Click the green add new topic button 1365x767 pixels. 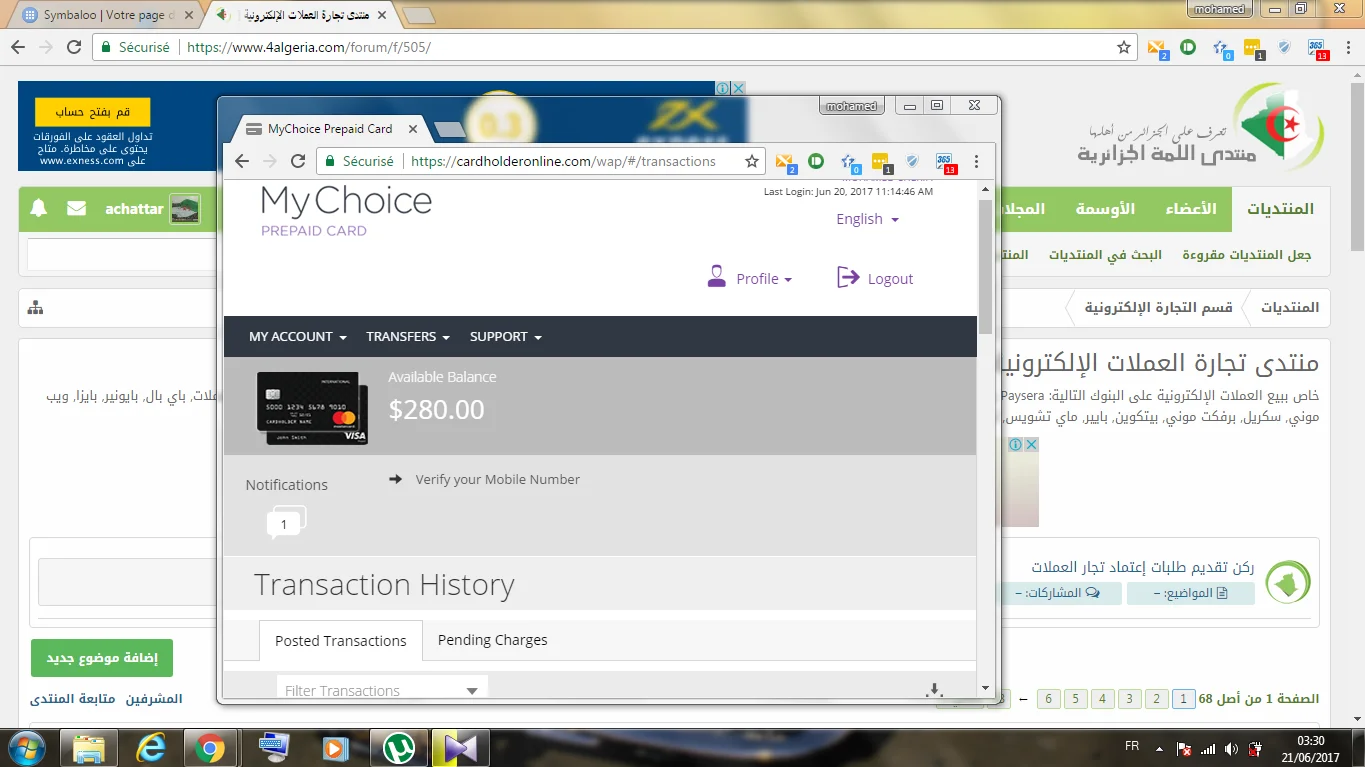101,658
